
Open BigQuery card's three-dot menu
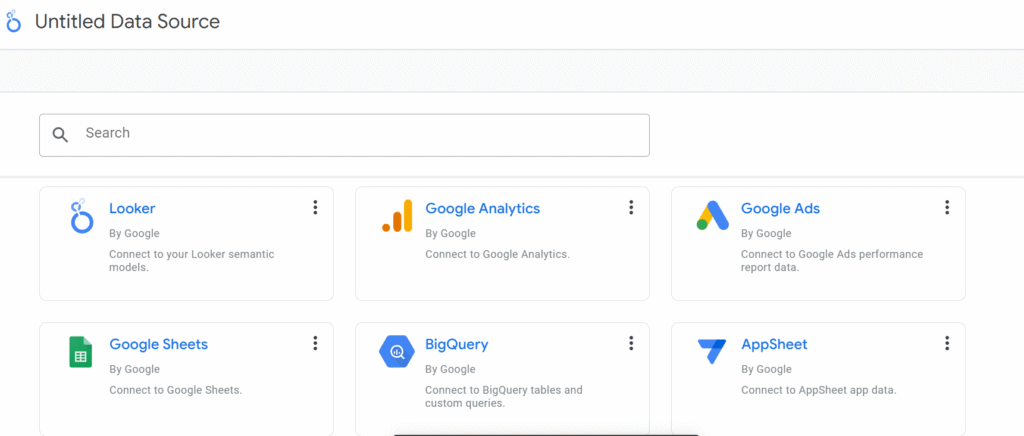[631, 343]
